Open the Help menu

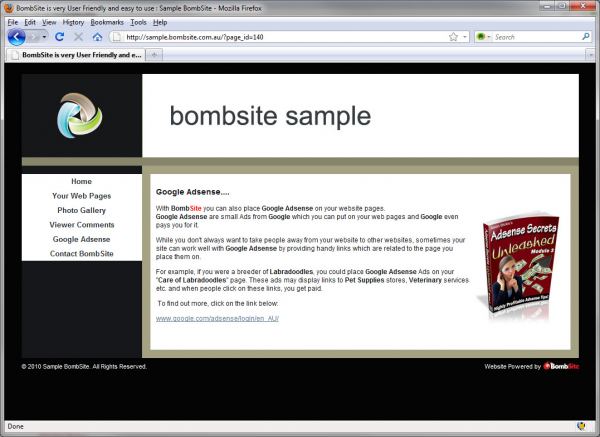160,22
